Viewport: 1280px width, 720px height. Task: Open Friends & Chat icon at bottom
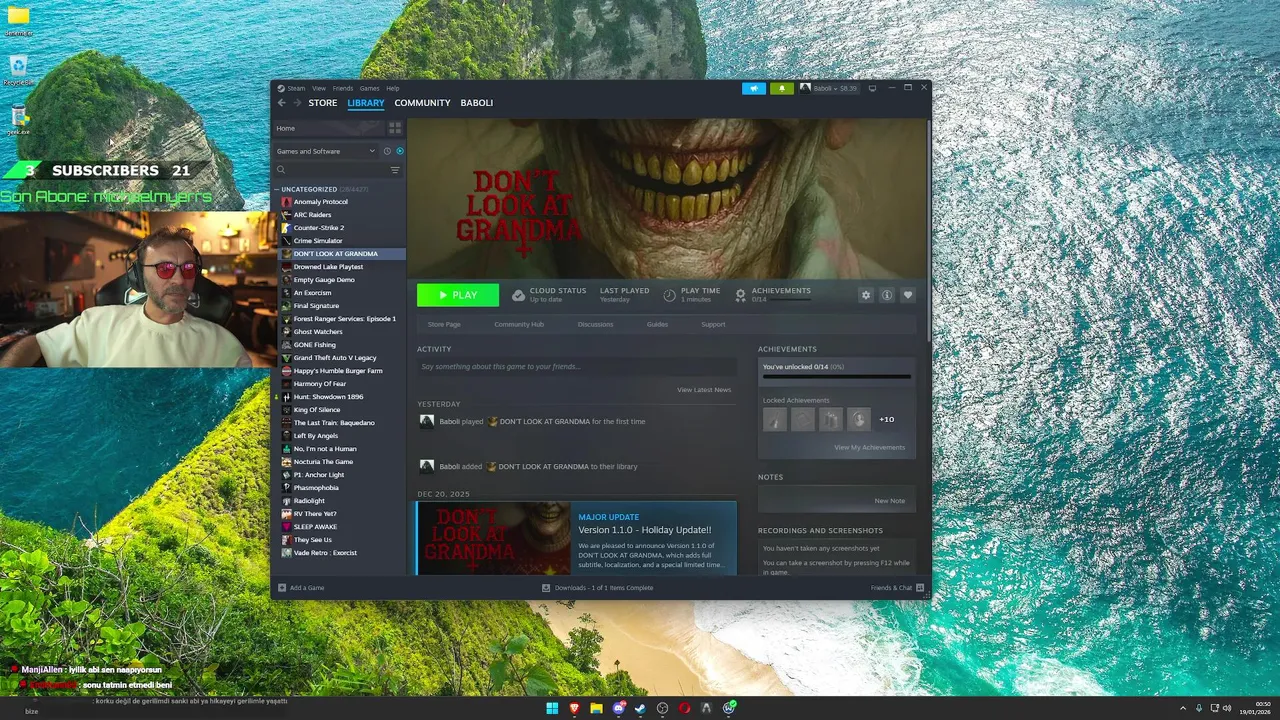coord(920,588)
